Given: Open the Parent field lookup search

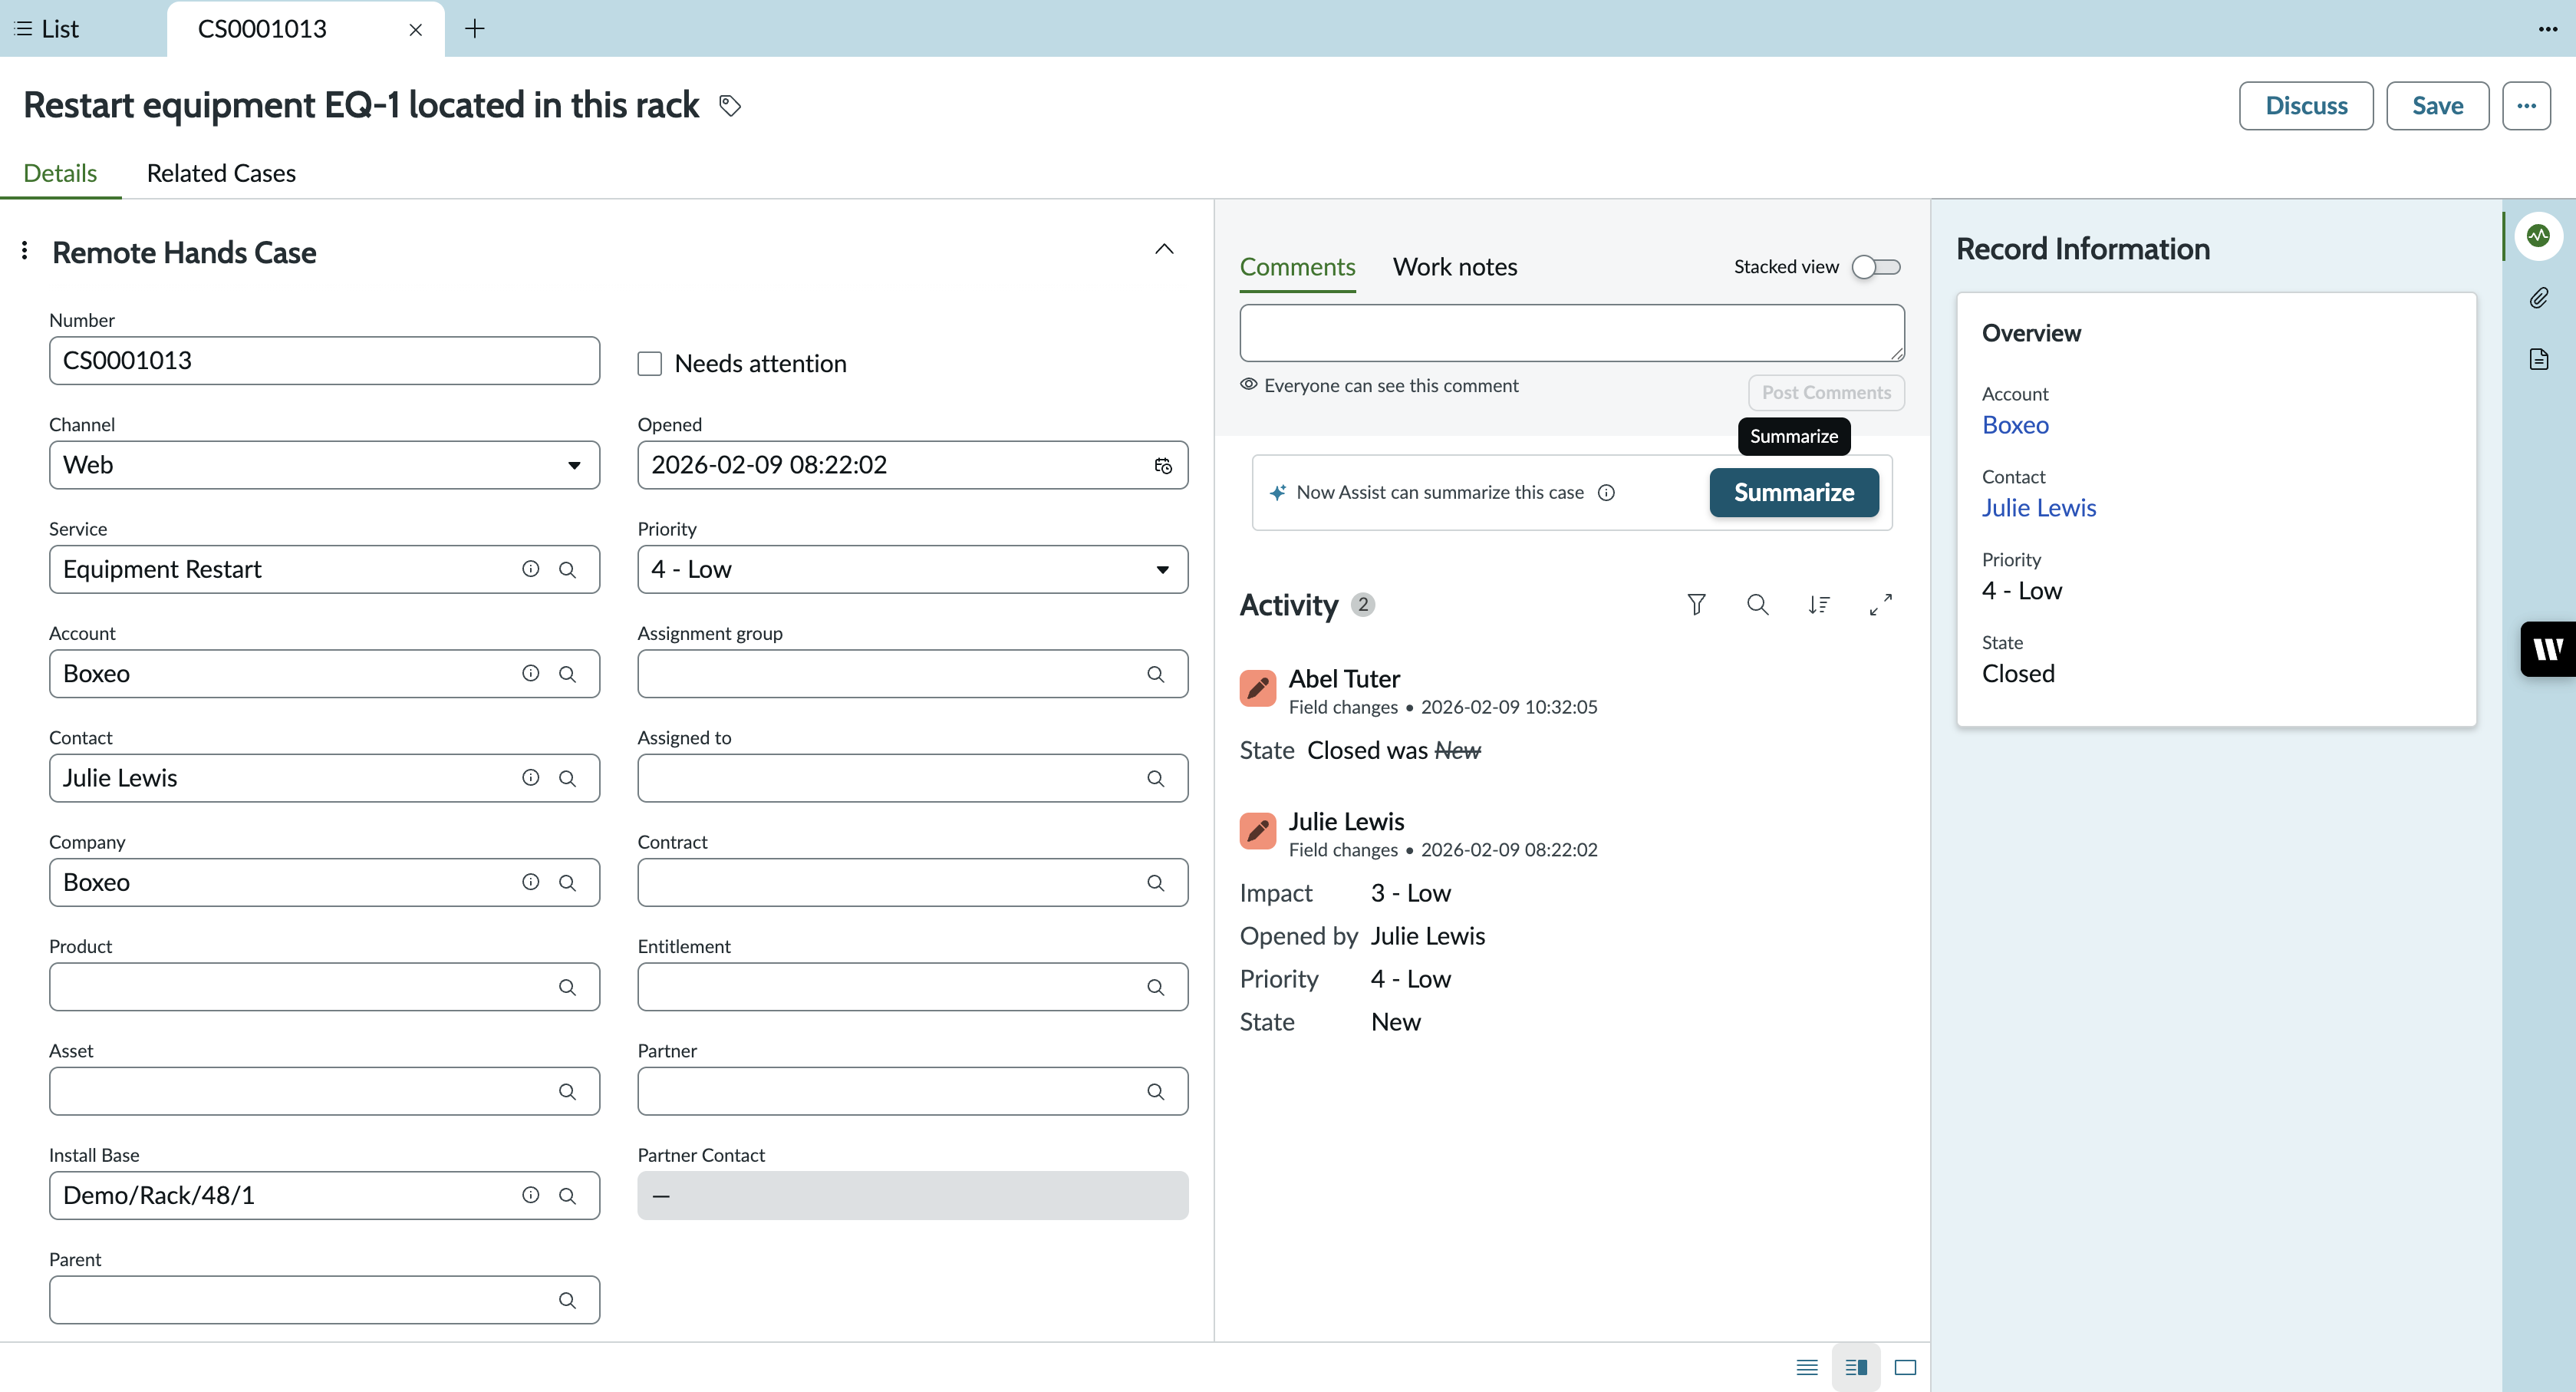Looking at the screenshot, I should [x=567, y=1300].
